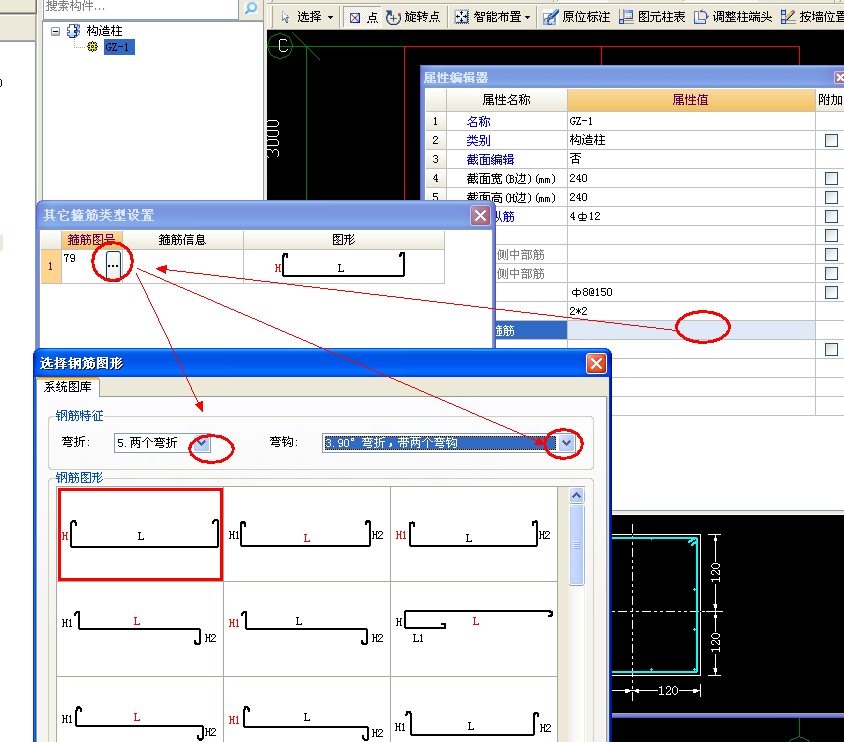Open the 智能布置 dropdown arrow
The width and height of the screenshot is (844, 742).
point(528,17)
